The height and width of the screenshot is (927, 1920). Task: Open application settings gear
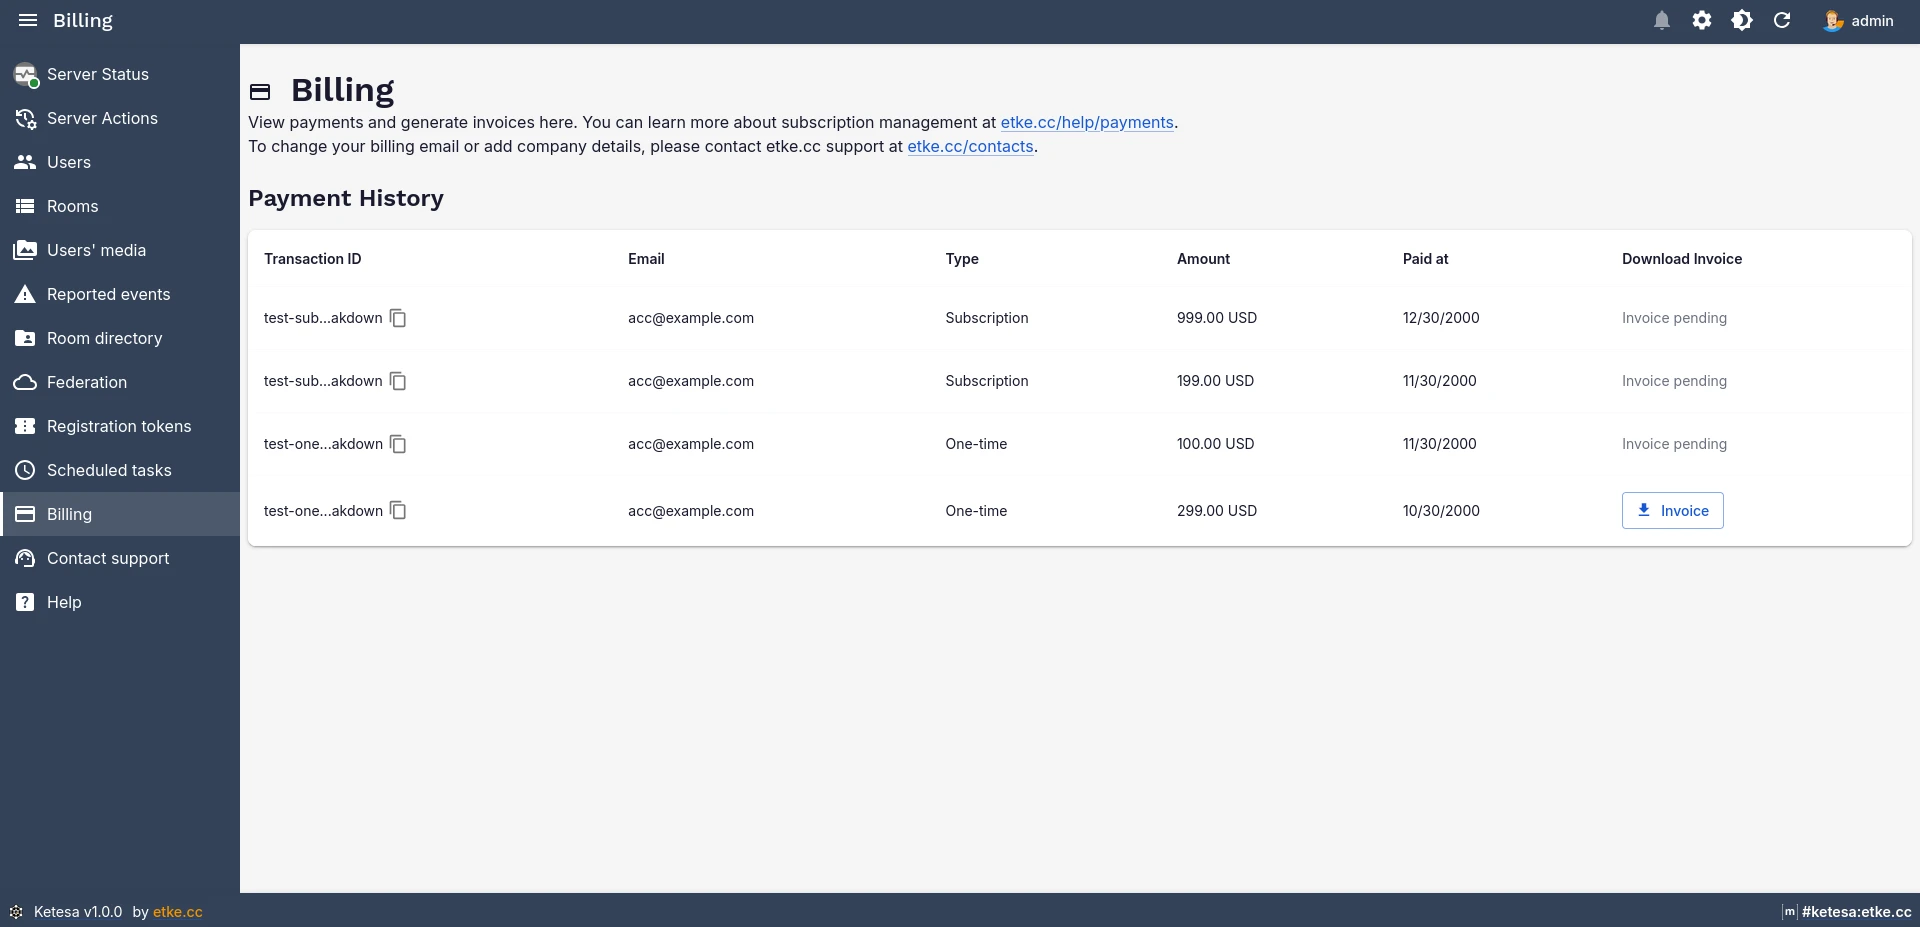point(1702,20)
